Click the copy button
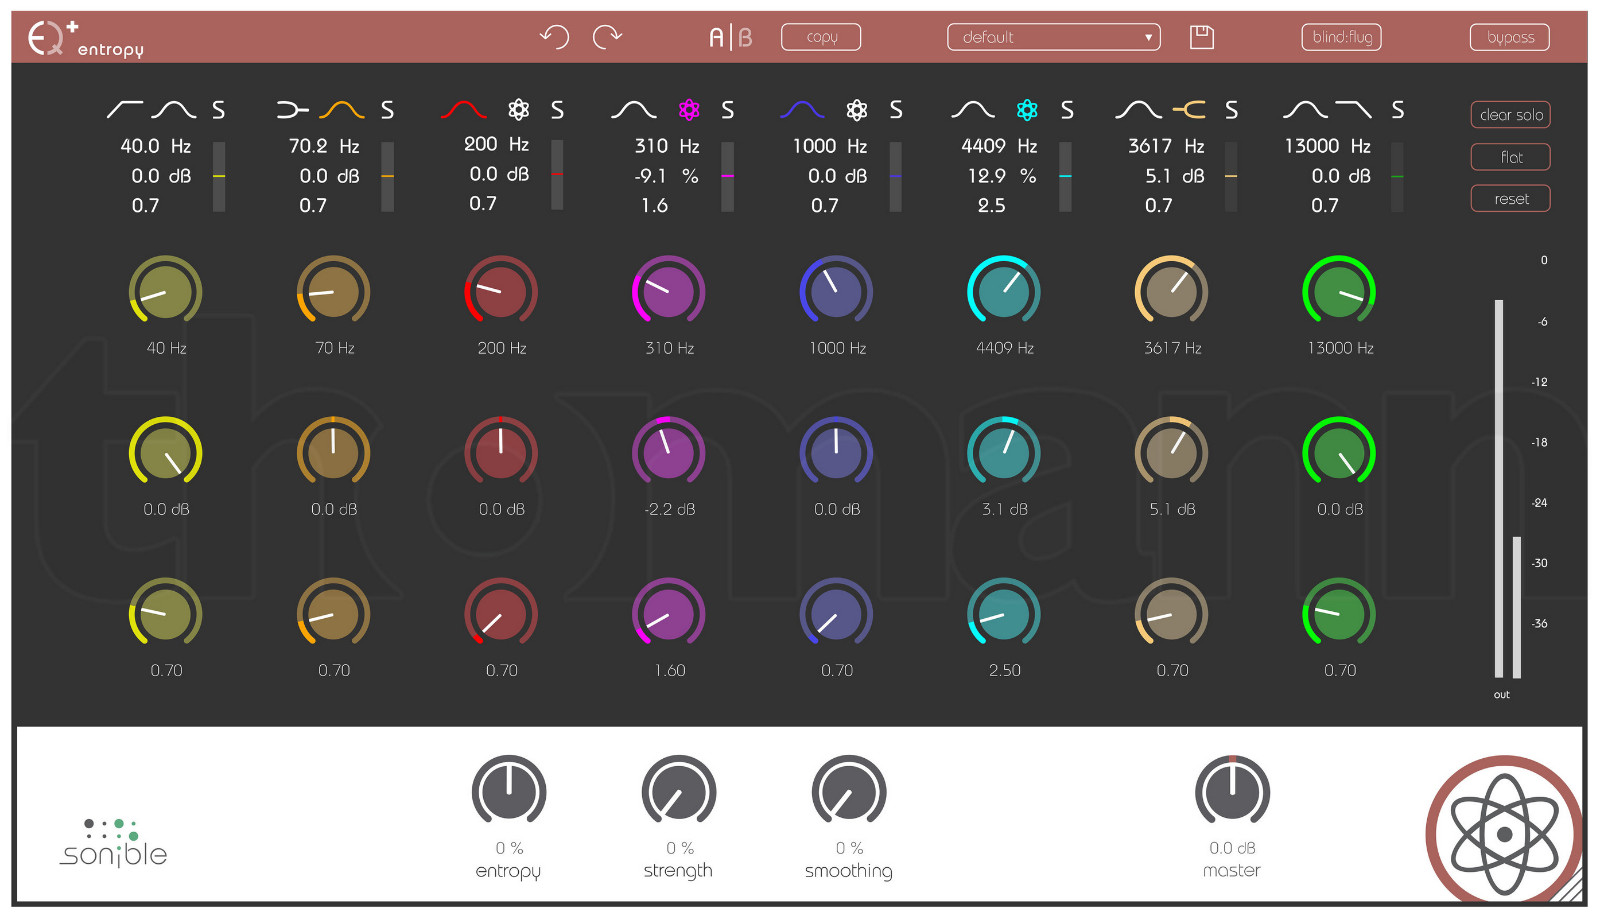1600x915 pixels. (821, 37)
